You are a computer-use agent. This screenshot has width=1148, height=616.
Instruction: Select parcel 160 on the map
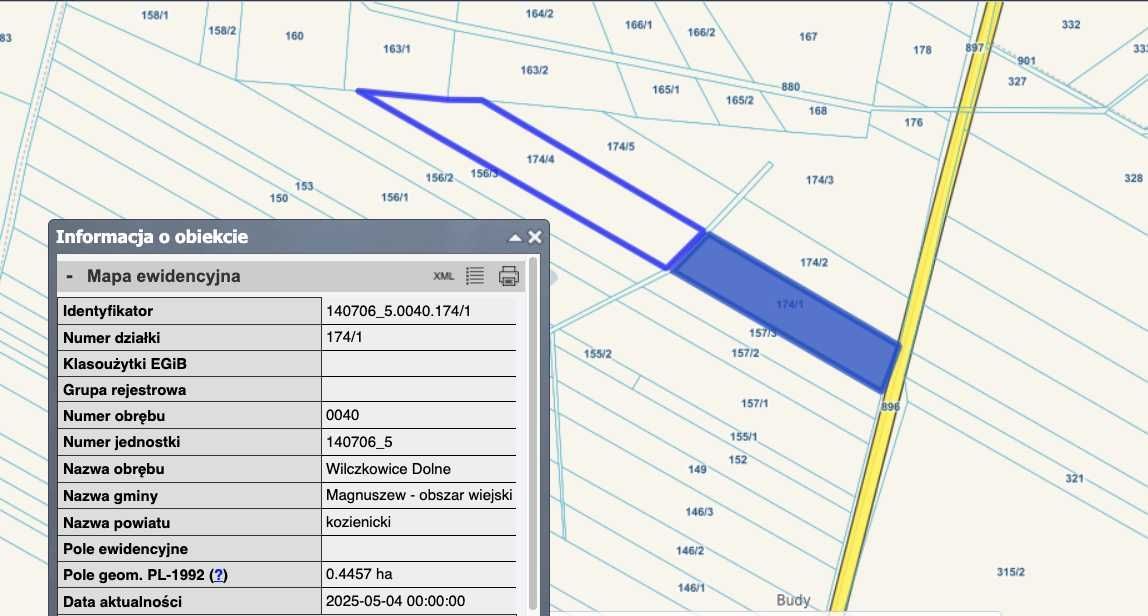click(294, 36)
